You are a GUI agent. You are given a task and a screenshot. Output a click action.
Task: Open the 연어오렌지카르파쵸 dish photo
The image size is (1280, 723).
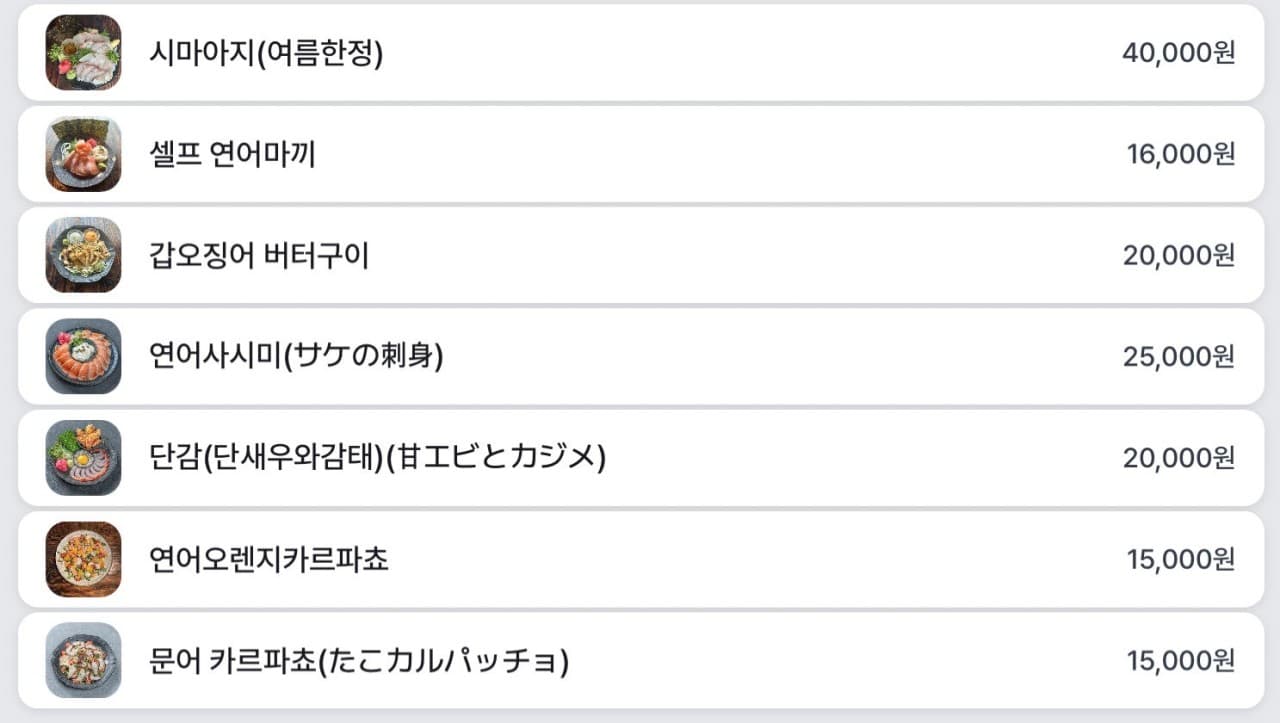(83, 559)
